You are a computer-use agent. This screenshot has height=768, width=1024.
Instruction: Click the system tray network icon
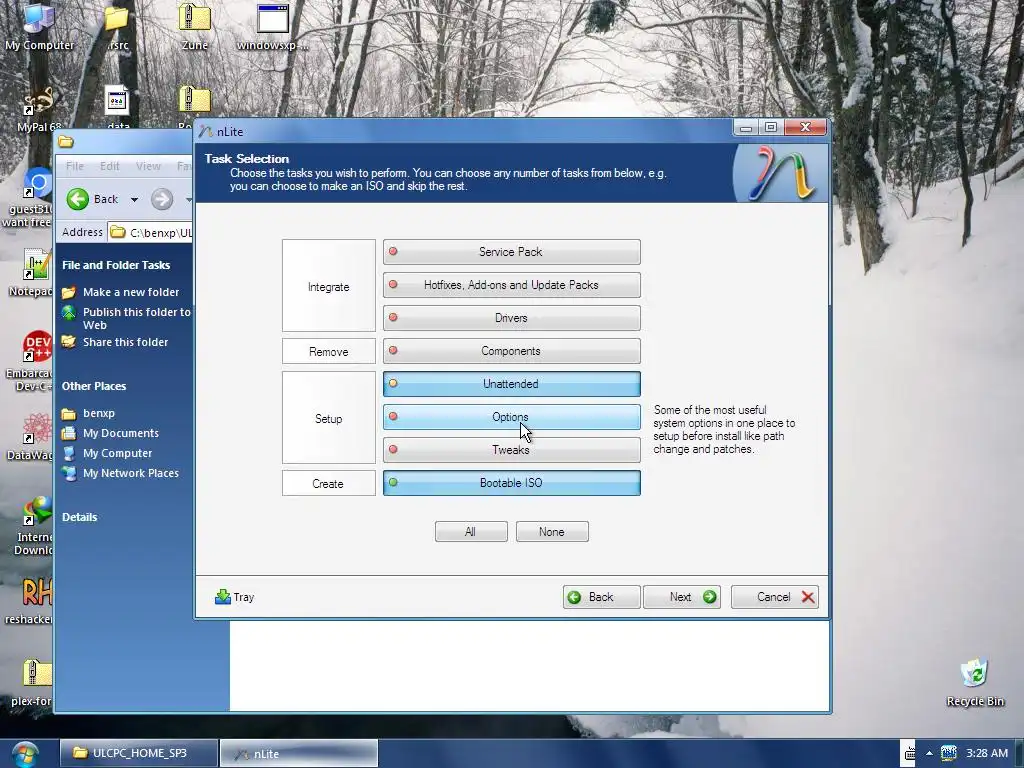[948, 753]
